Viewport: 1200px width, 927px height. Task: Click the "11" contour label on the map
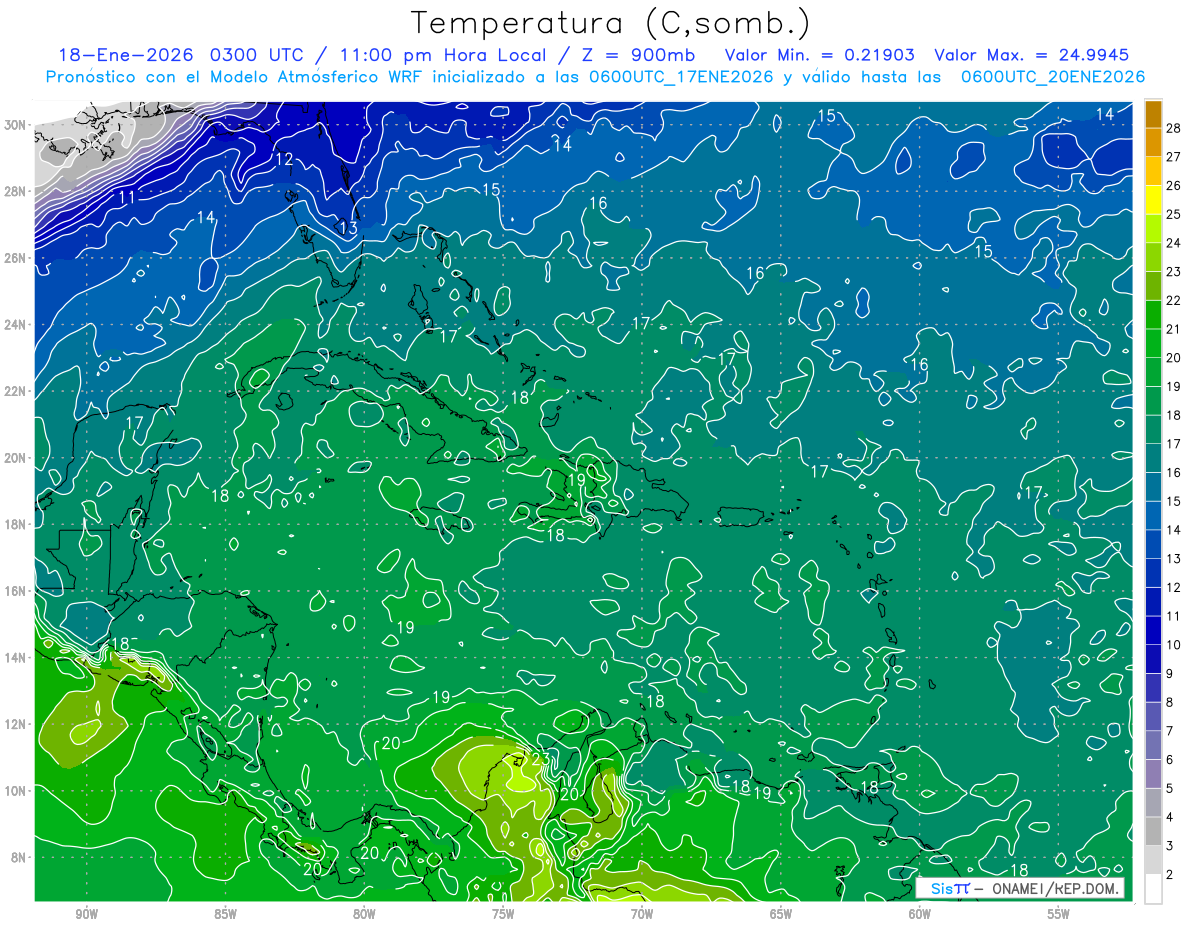pyautogui.click(x=127, y=198)
